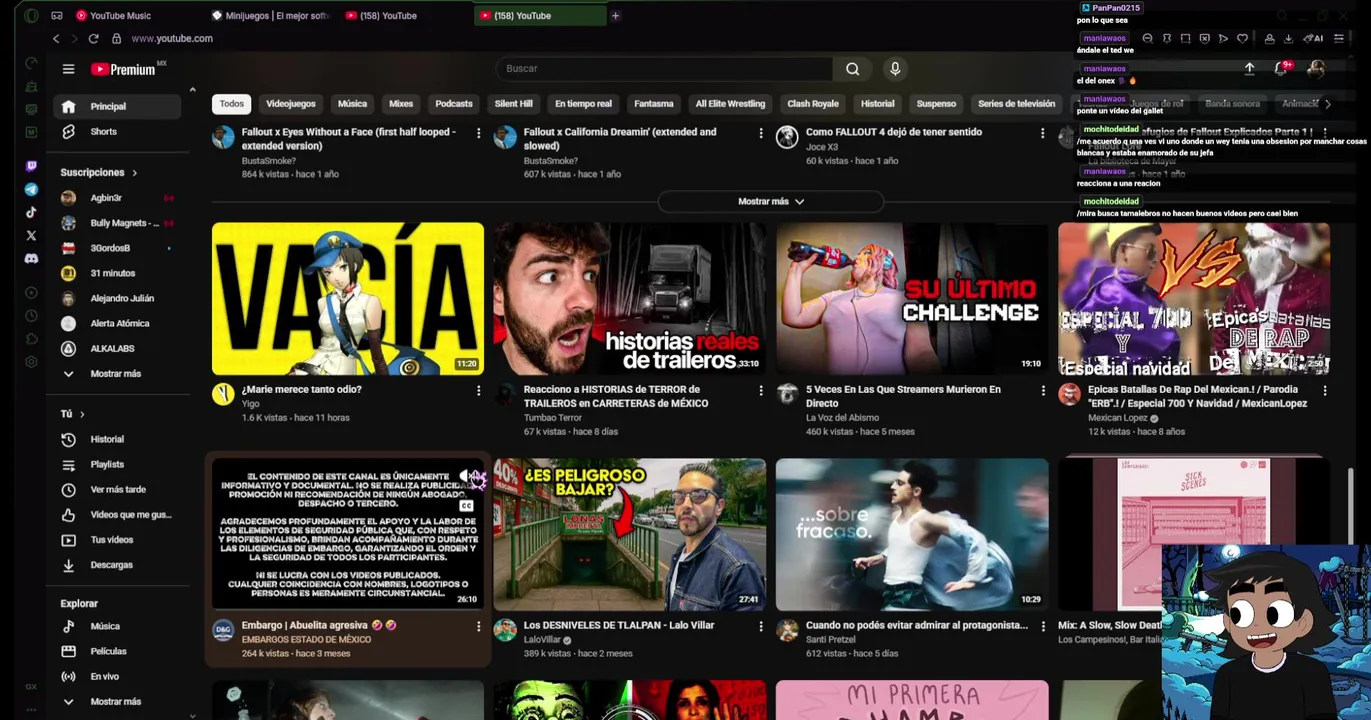Open the Alerta Atómica channel

[x=119, y=323]
